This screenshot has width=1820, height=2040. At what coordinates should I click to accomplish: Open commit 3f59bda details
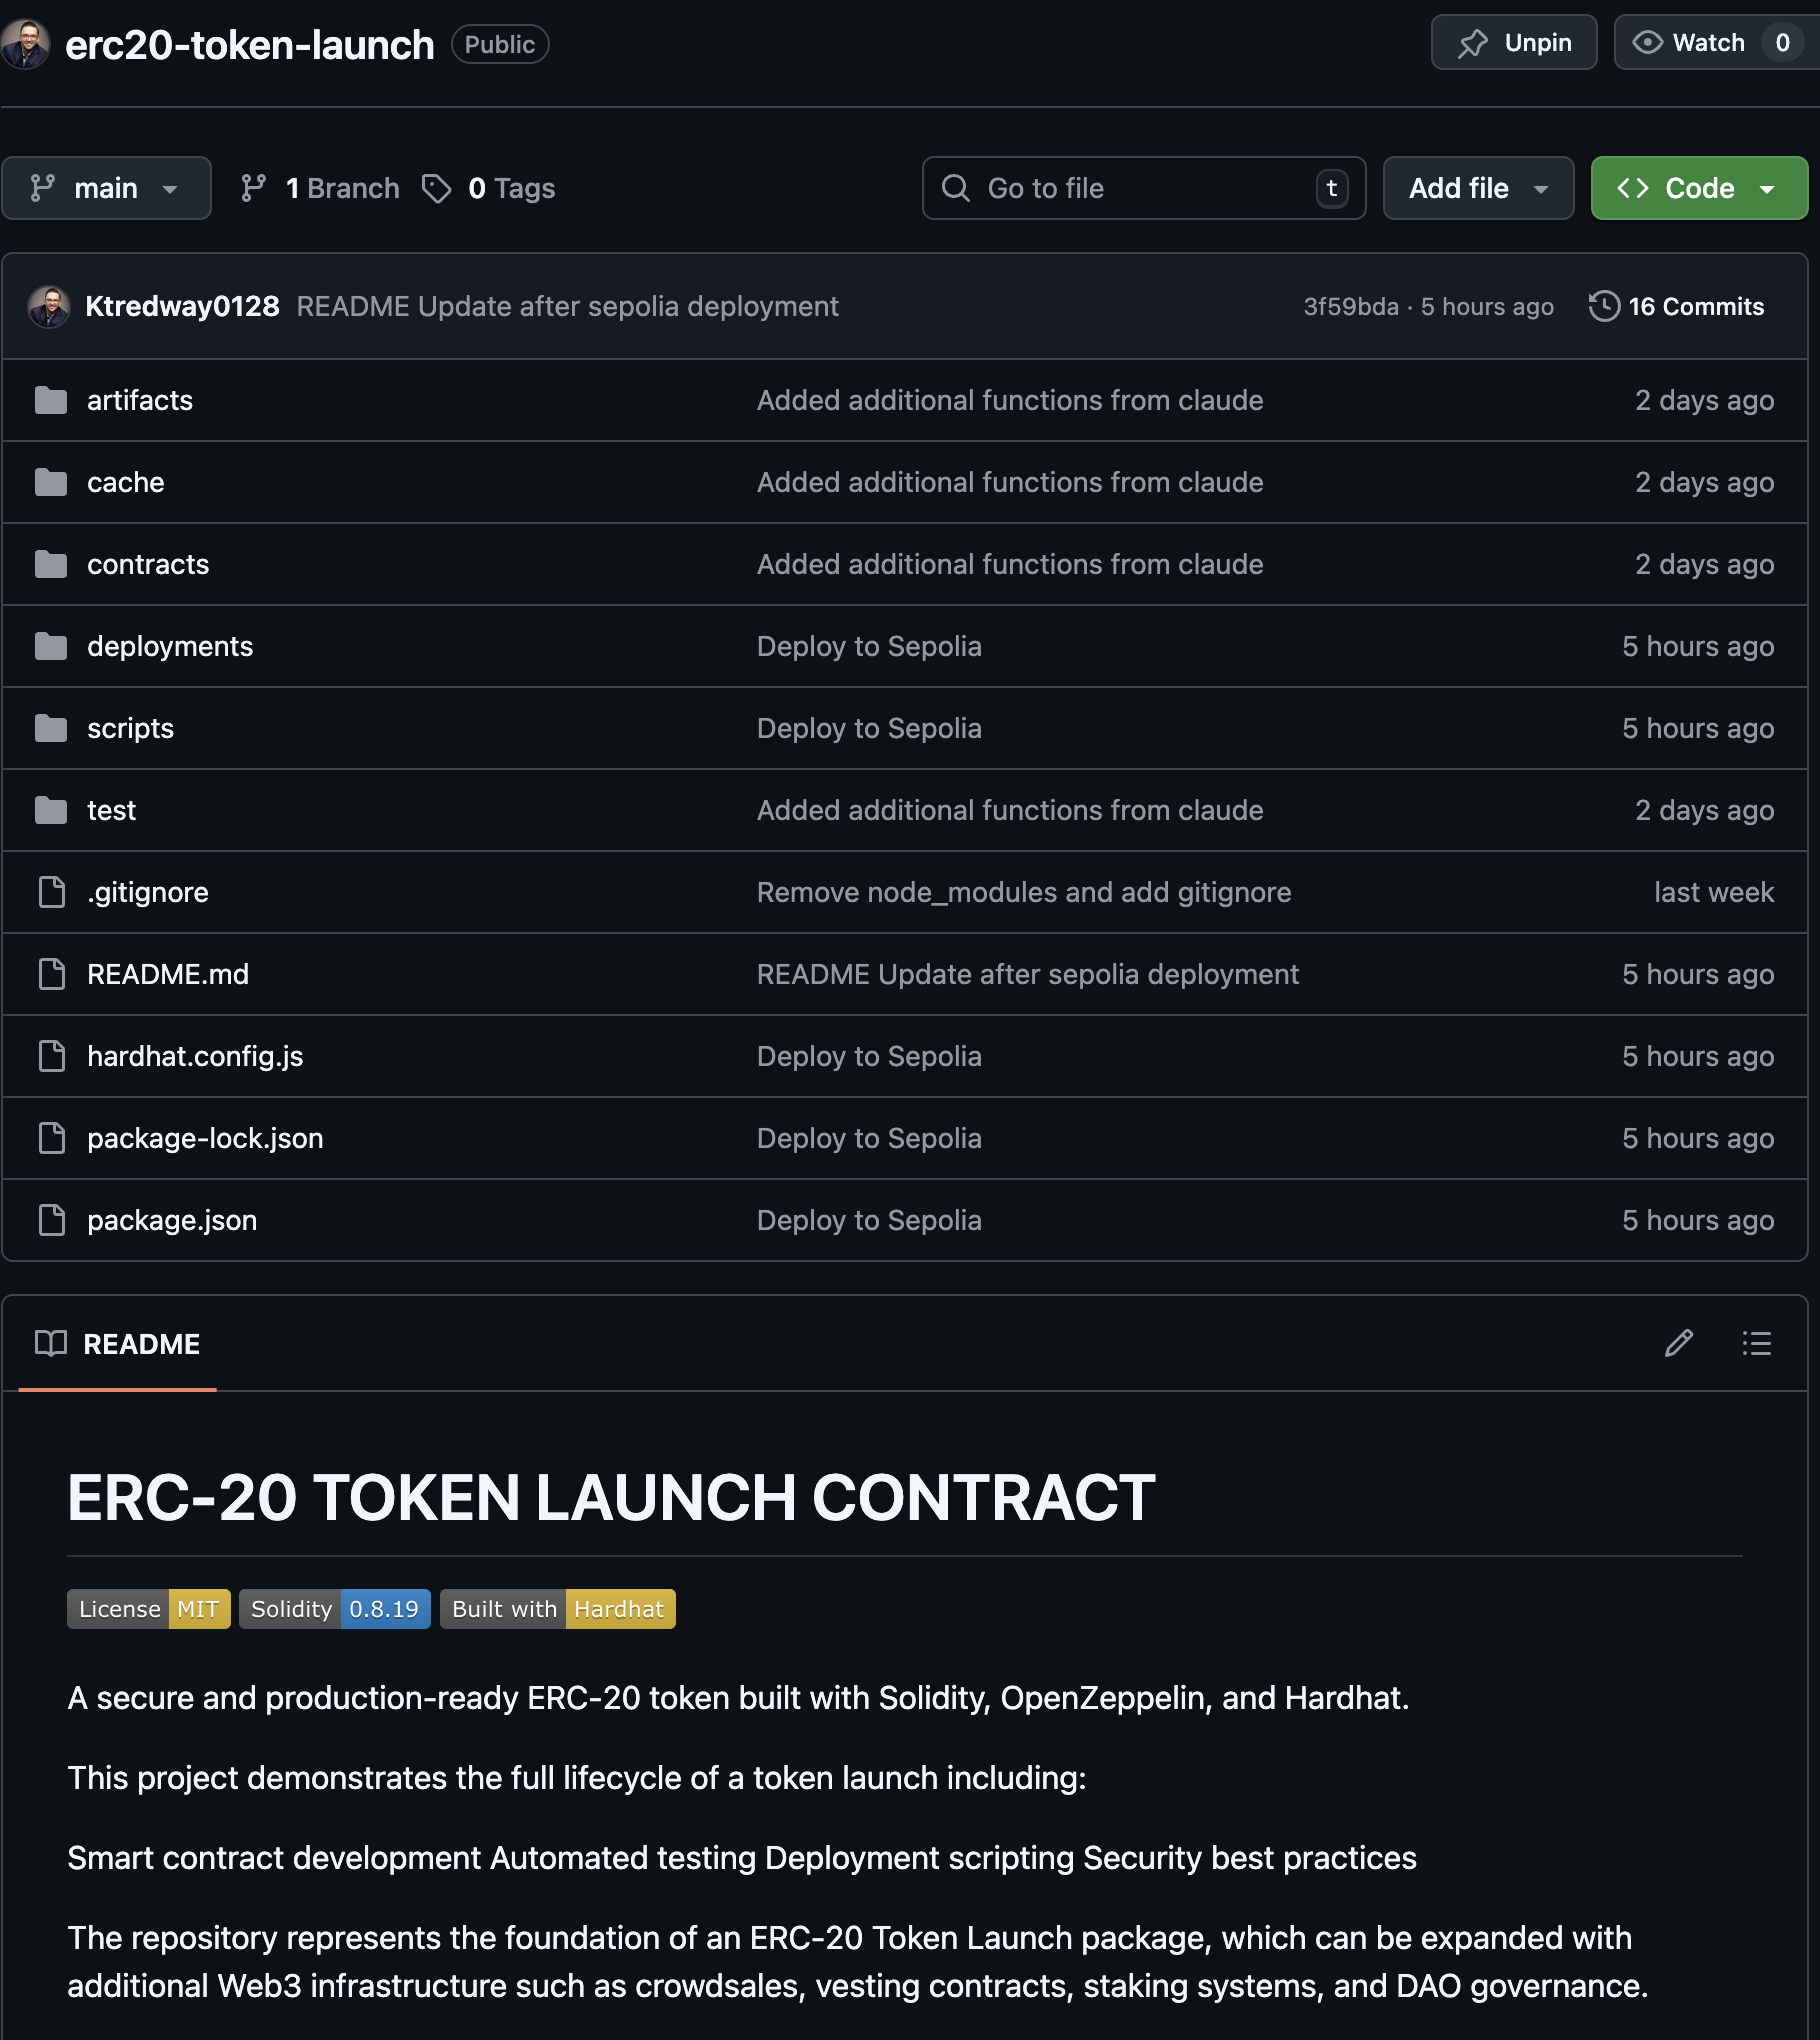pos(1349,306)
